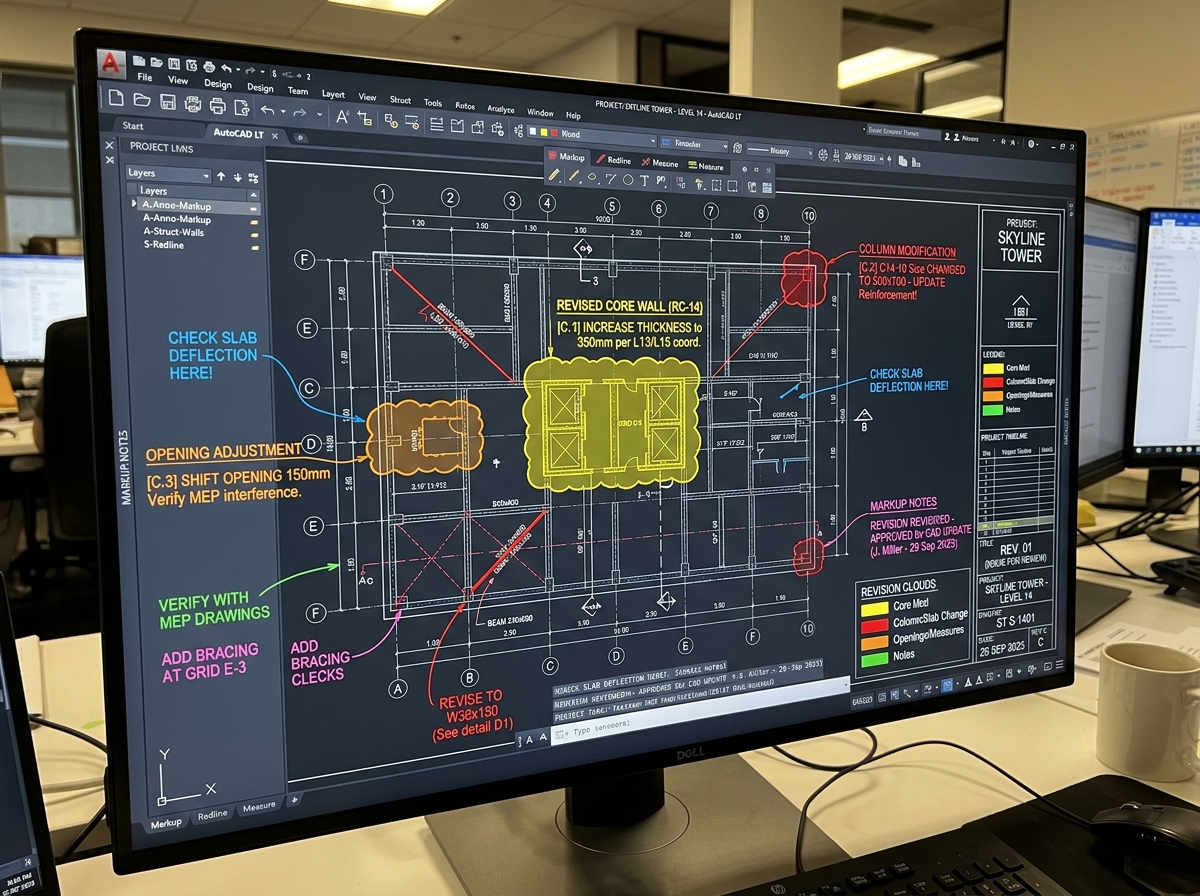Screen dimensions: 1200x896
Task: Switch to the Redline layout tab at bottom
Action: (x=213, y=815)
